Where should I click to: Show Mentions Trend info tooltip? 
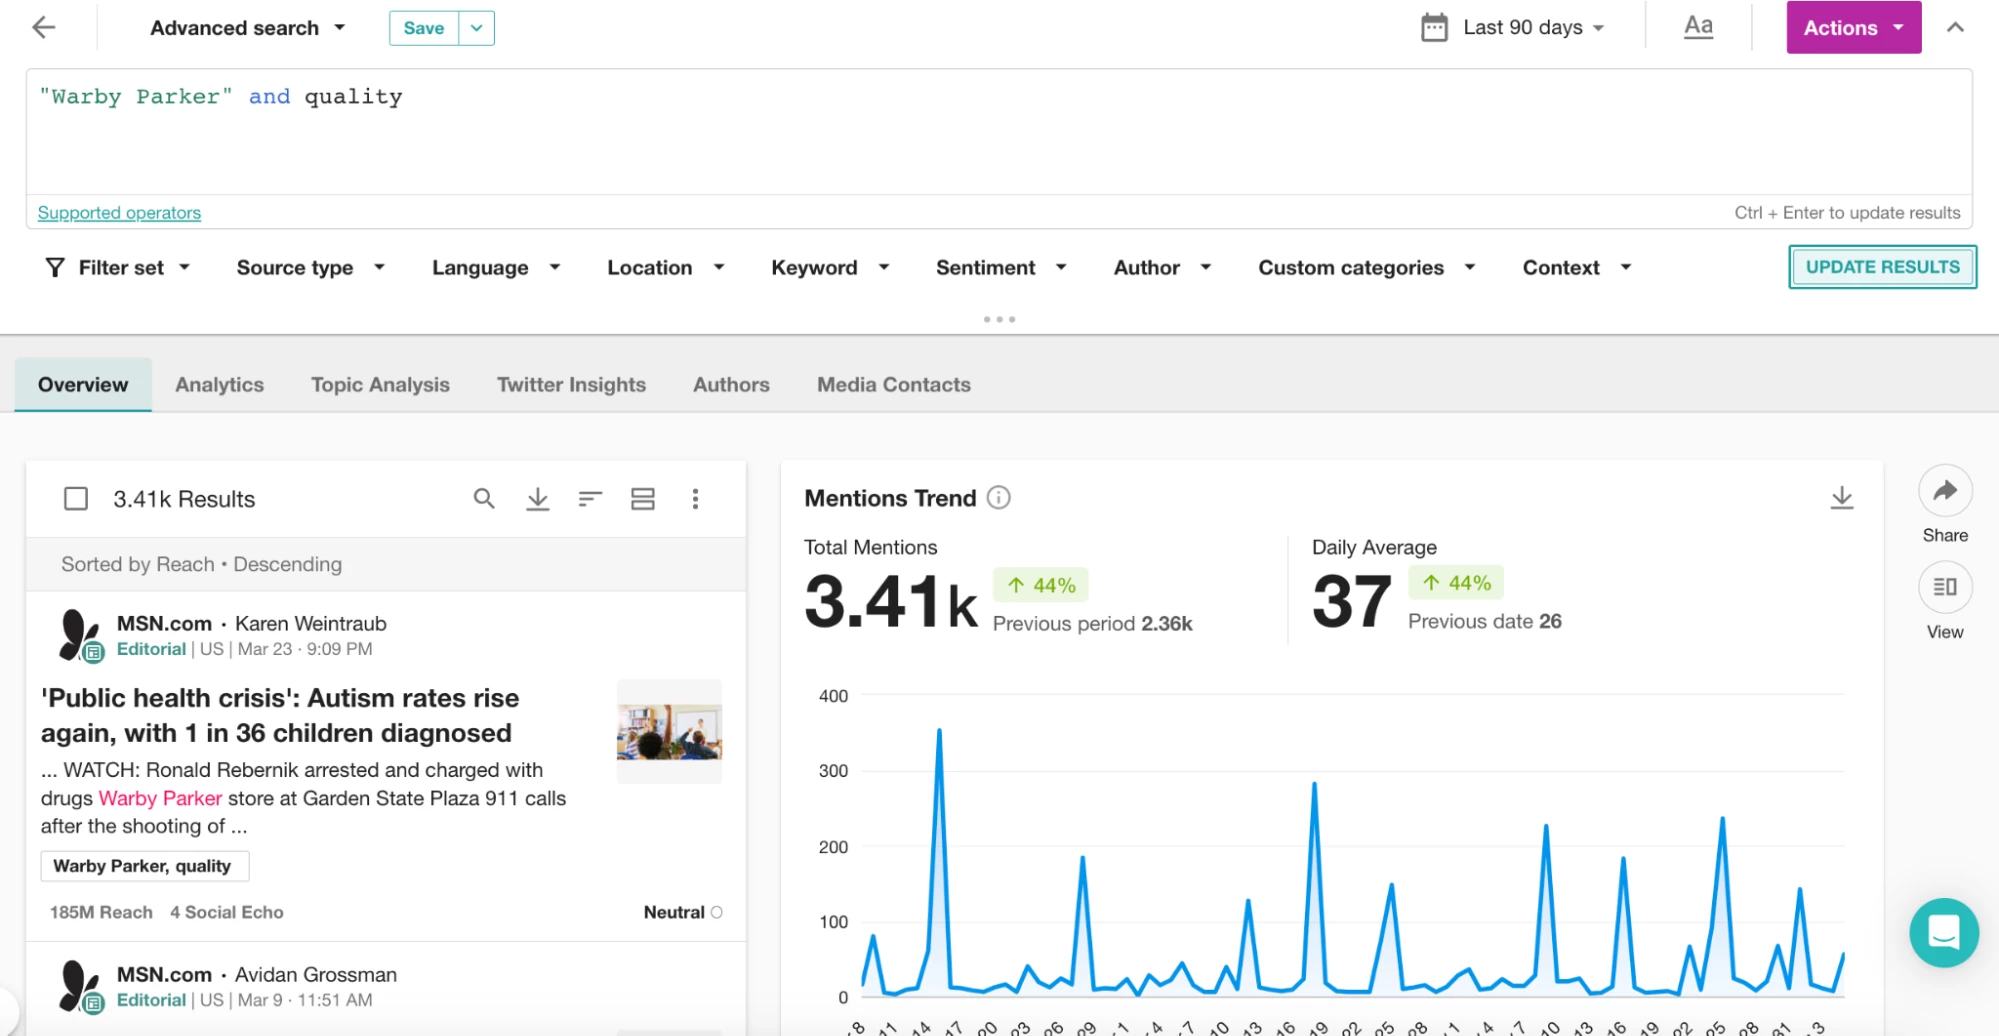(998, 497)
